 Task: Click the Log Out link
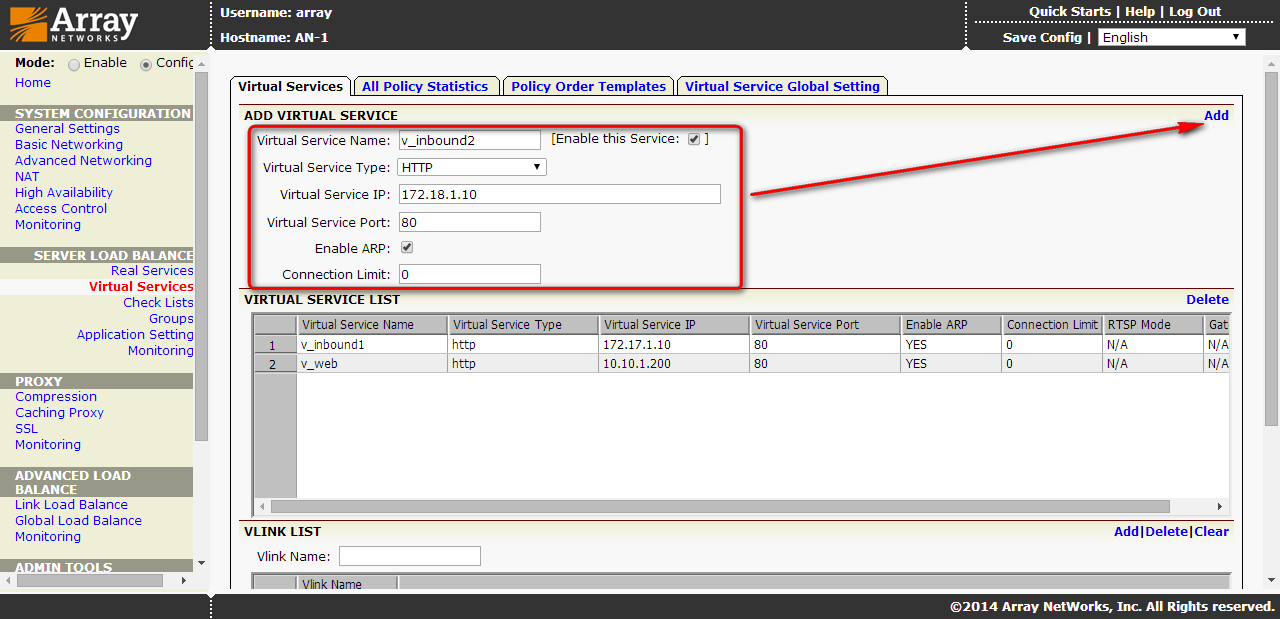pos(1195,12)
